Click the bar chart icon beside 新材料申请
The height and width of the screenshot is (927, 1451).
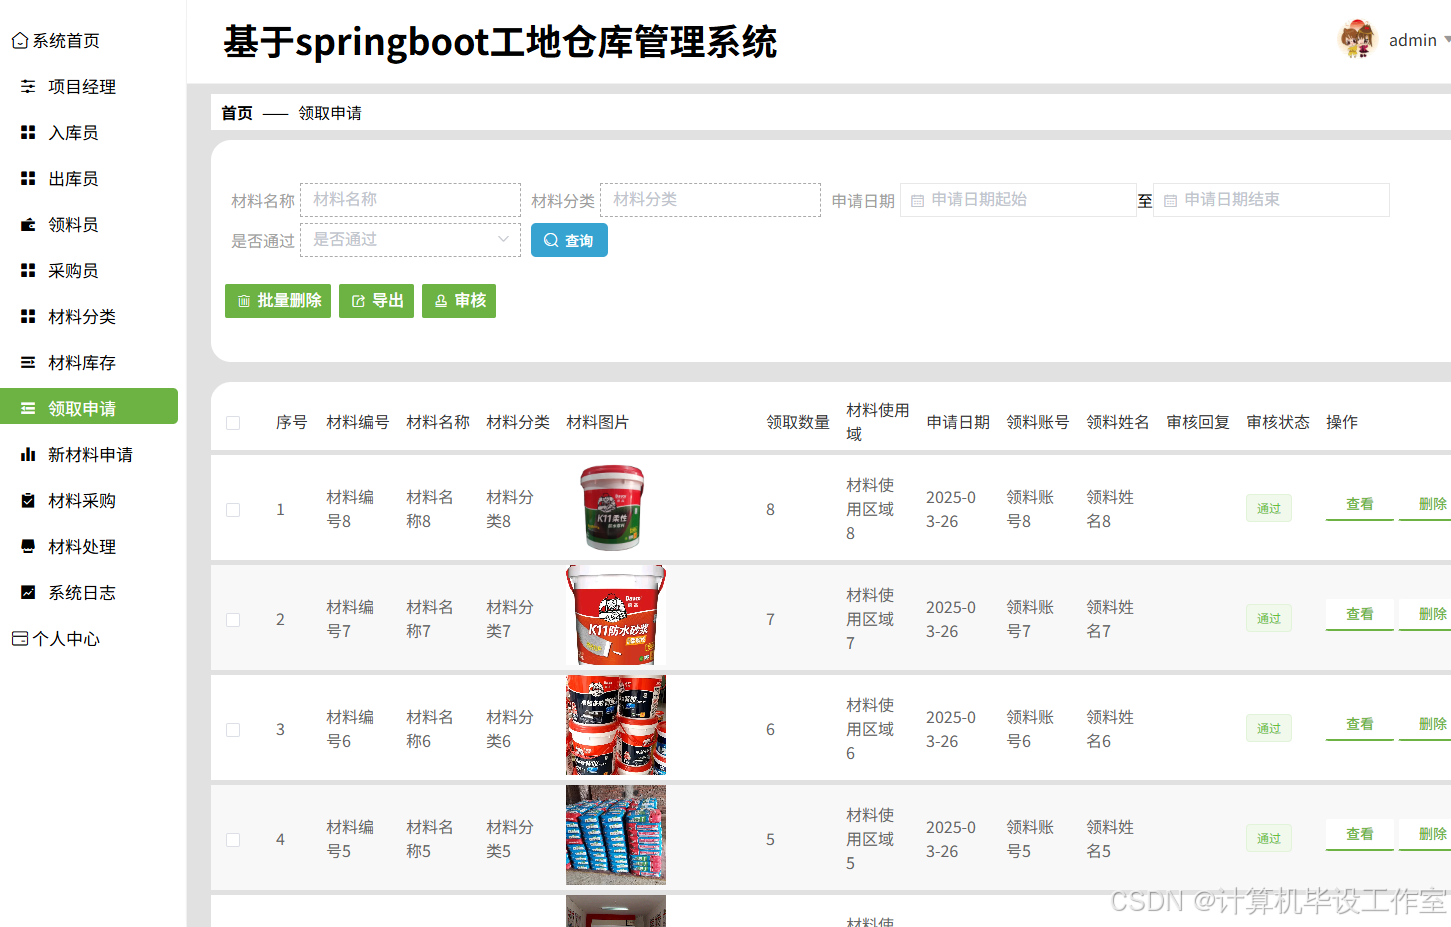click(x=28, y=455)
